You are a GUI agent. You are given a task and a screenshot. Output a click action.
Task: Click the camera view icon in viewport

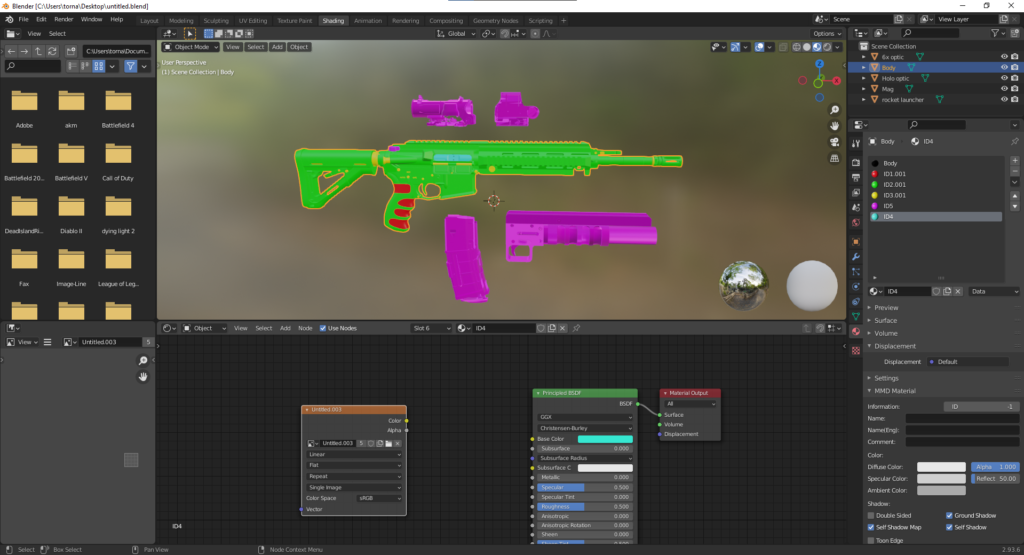834,160
